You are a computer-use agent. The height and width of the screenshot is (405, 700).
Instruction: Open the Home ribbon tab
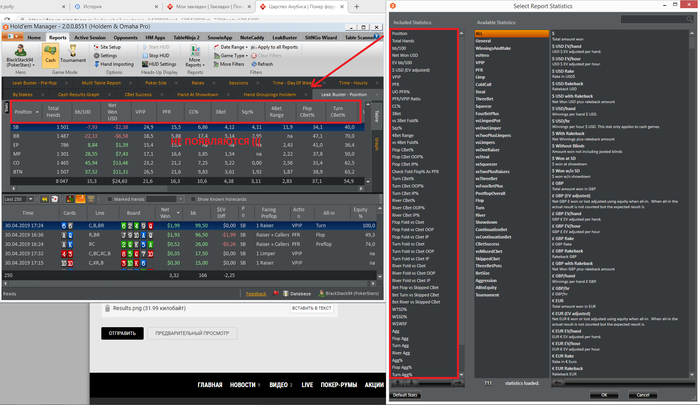pyautogui.click(x=34, y=38)
